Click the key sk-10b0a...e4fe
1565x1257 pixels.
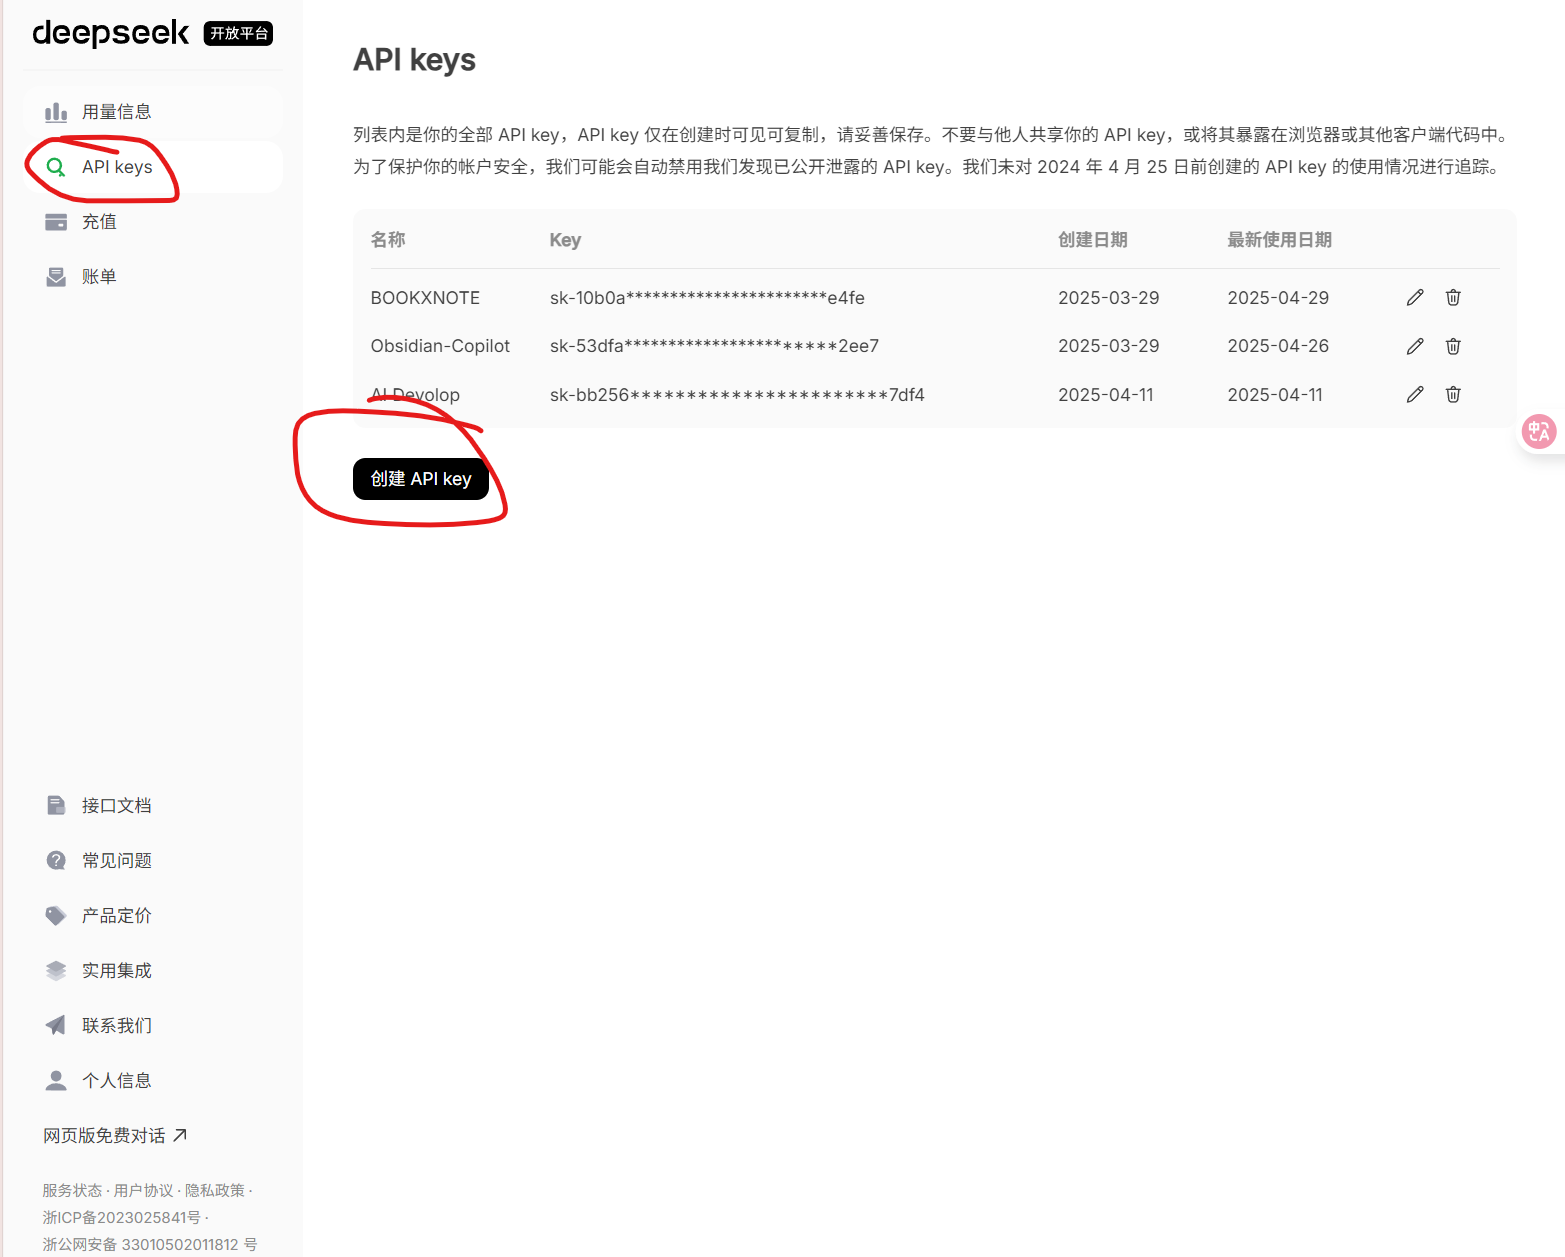tap(707, 298)
